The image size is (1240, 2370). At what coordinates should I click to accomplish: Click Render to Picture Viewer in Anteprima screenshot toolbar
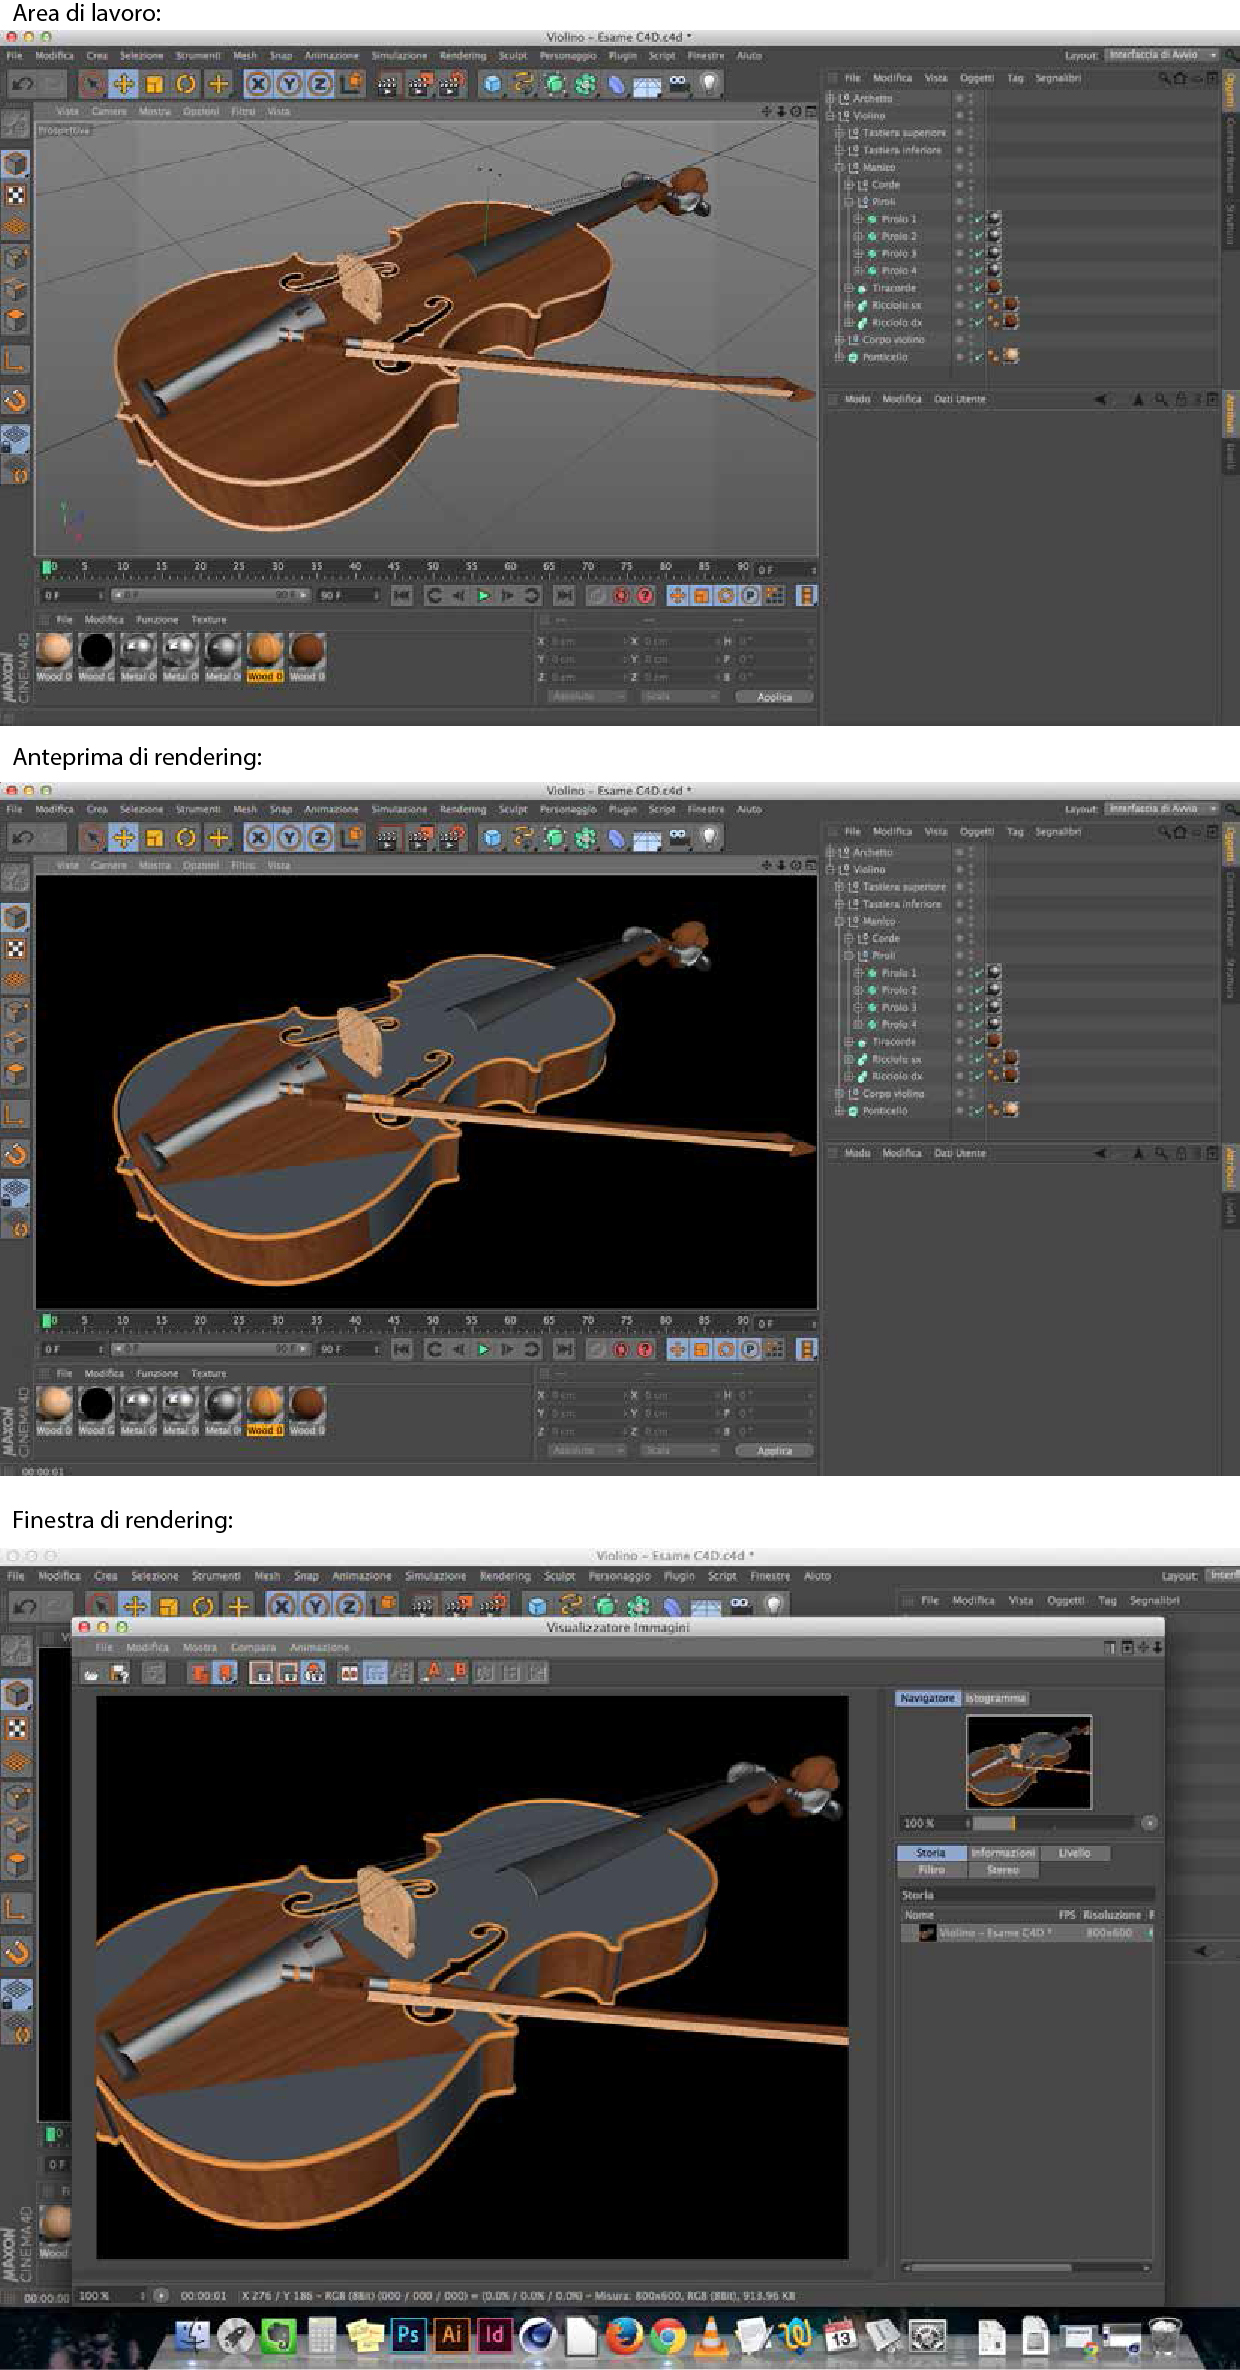pyautogui.click(x=420, y=838)
